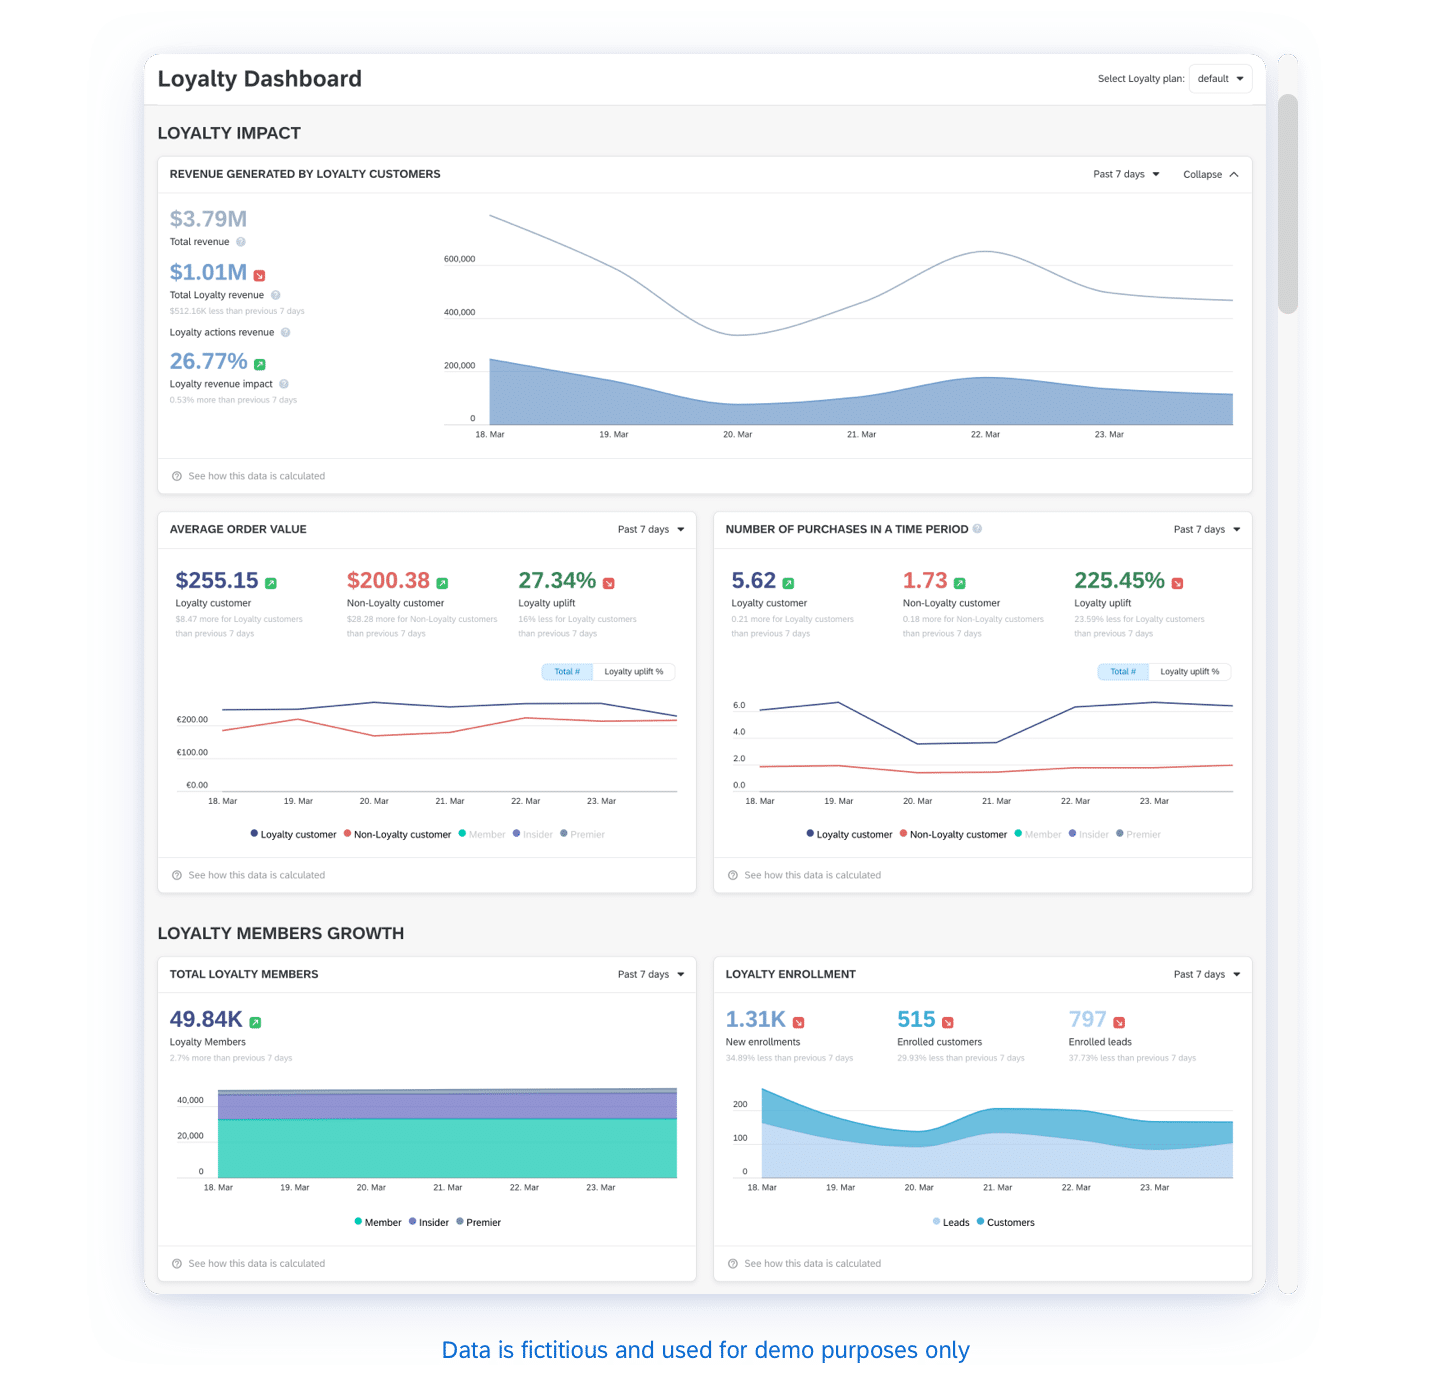Click help icon beside Number of Purchases title
The width and height of the screenshot is (1440, 1376).
coord(977,529)
